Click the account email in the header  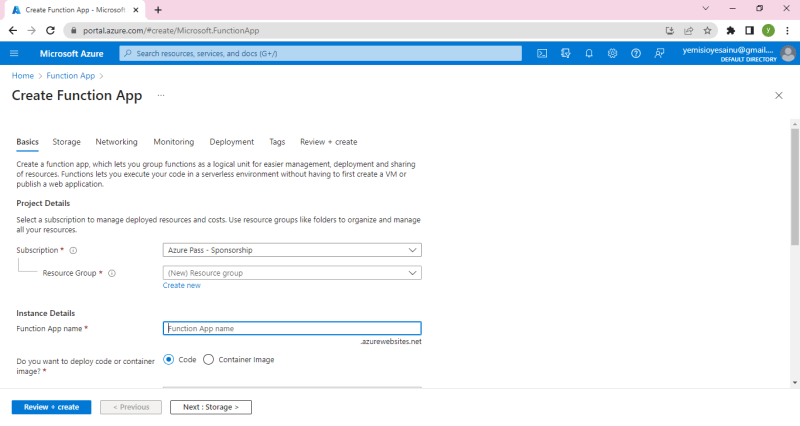coord(728,50)
